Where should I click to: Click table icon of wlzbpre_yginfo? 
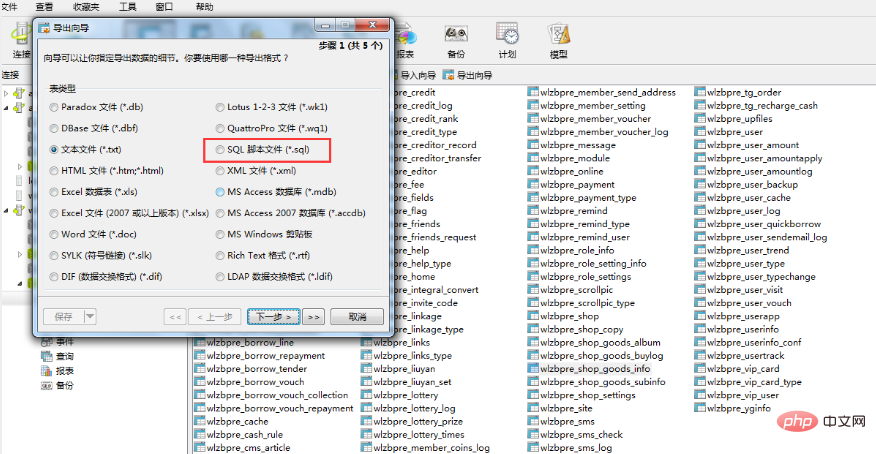[x=700, y=408]
